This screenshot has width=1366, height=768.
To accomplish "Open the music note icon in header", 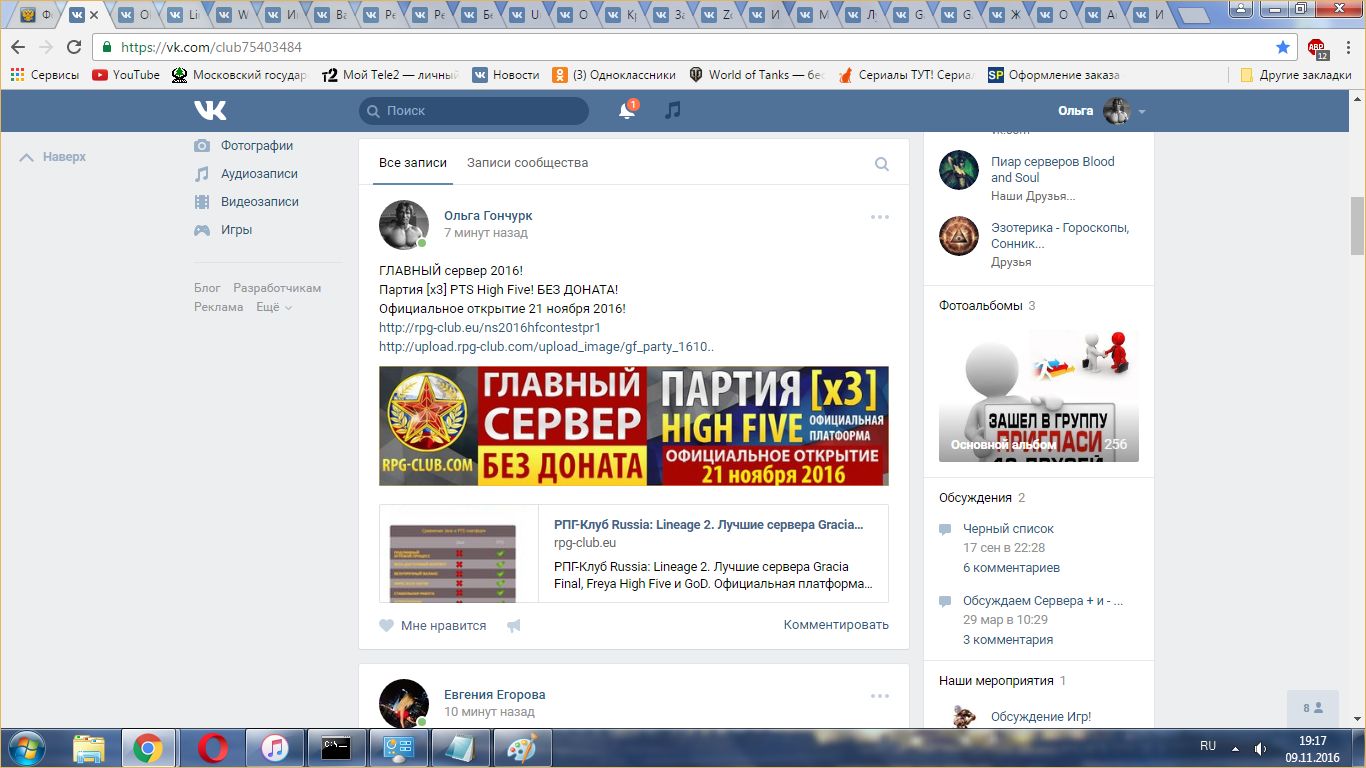I will pos(673,110).
